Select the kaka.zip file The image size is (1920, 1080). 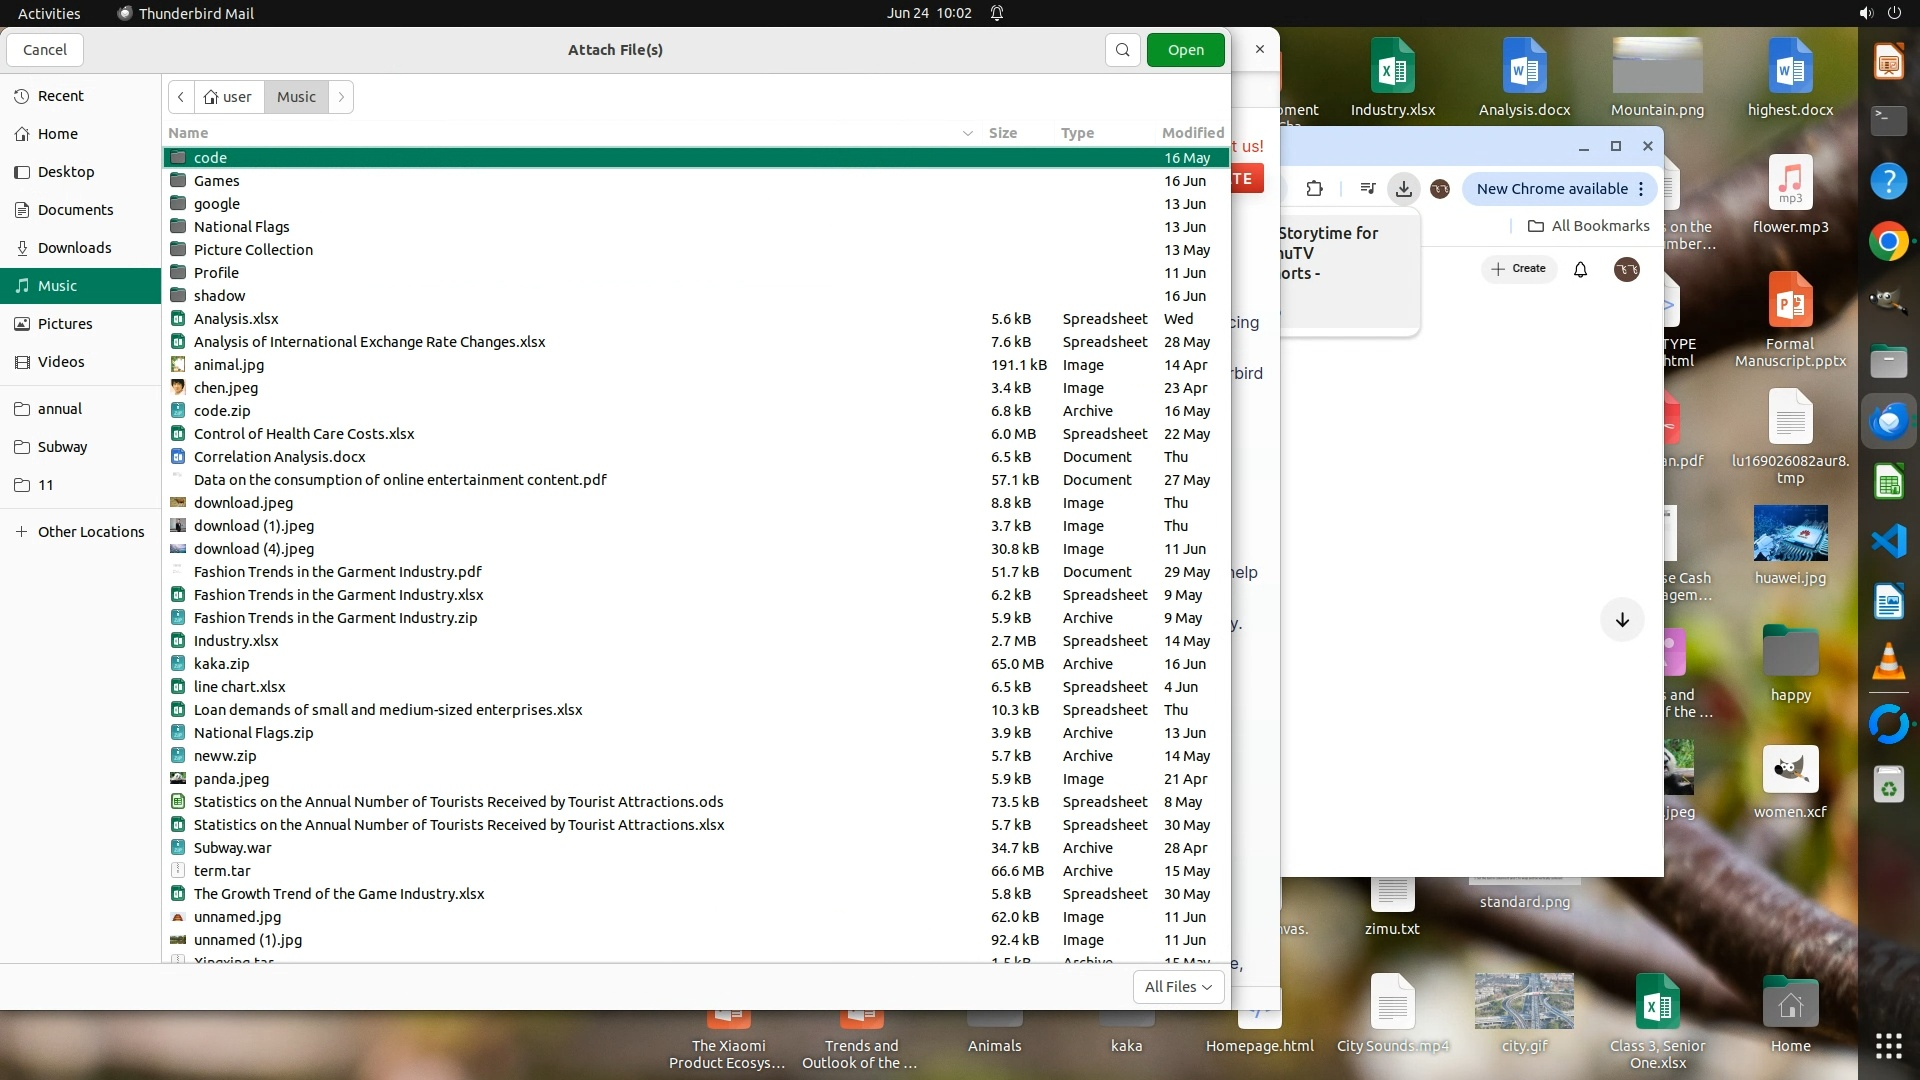tap(221, 664)
